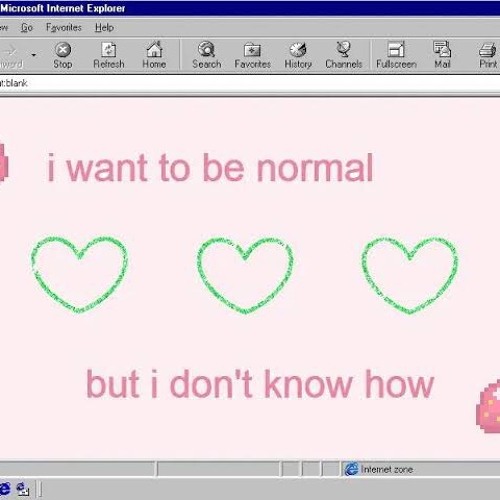The image size is (500, 500).
Task: Go to the Home page
Action: [154, 55]
